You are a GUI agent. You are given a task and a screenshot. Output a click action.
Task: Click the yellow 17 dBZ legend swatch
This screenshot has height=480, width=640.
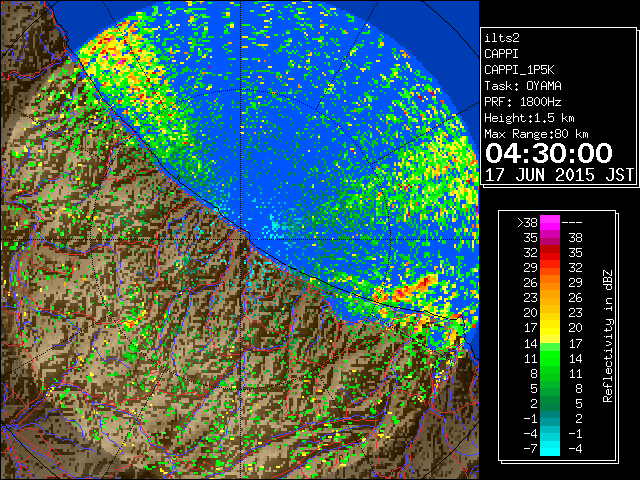point(550,328)
